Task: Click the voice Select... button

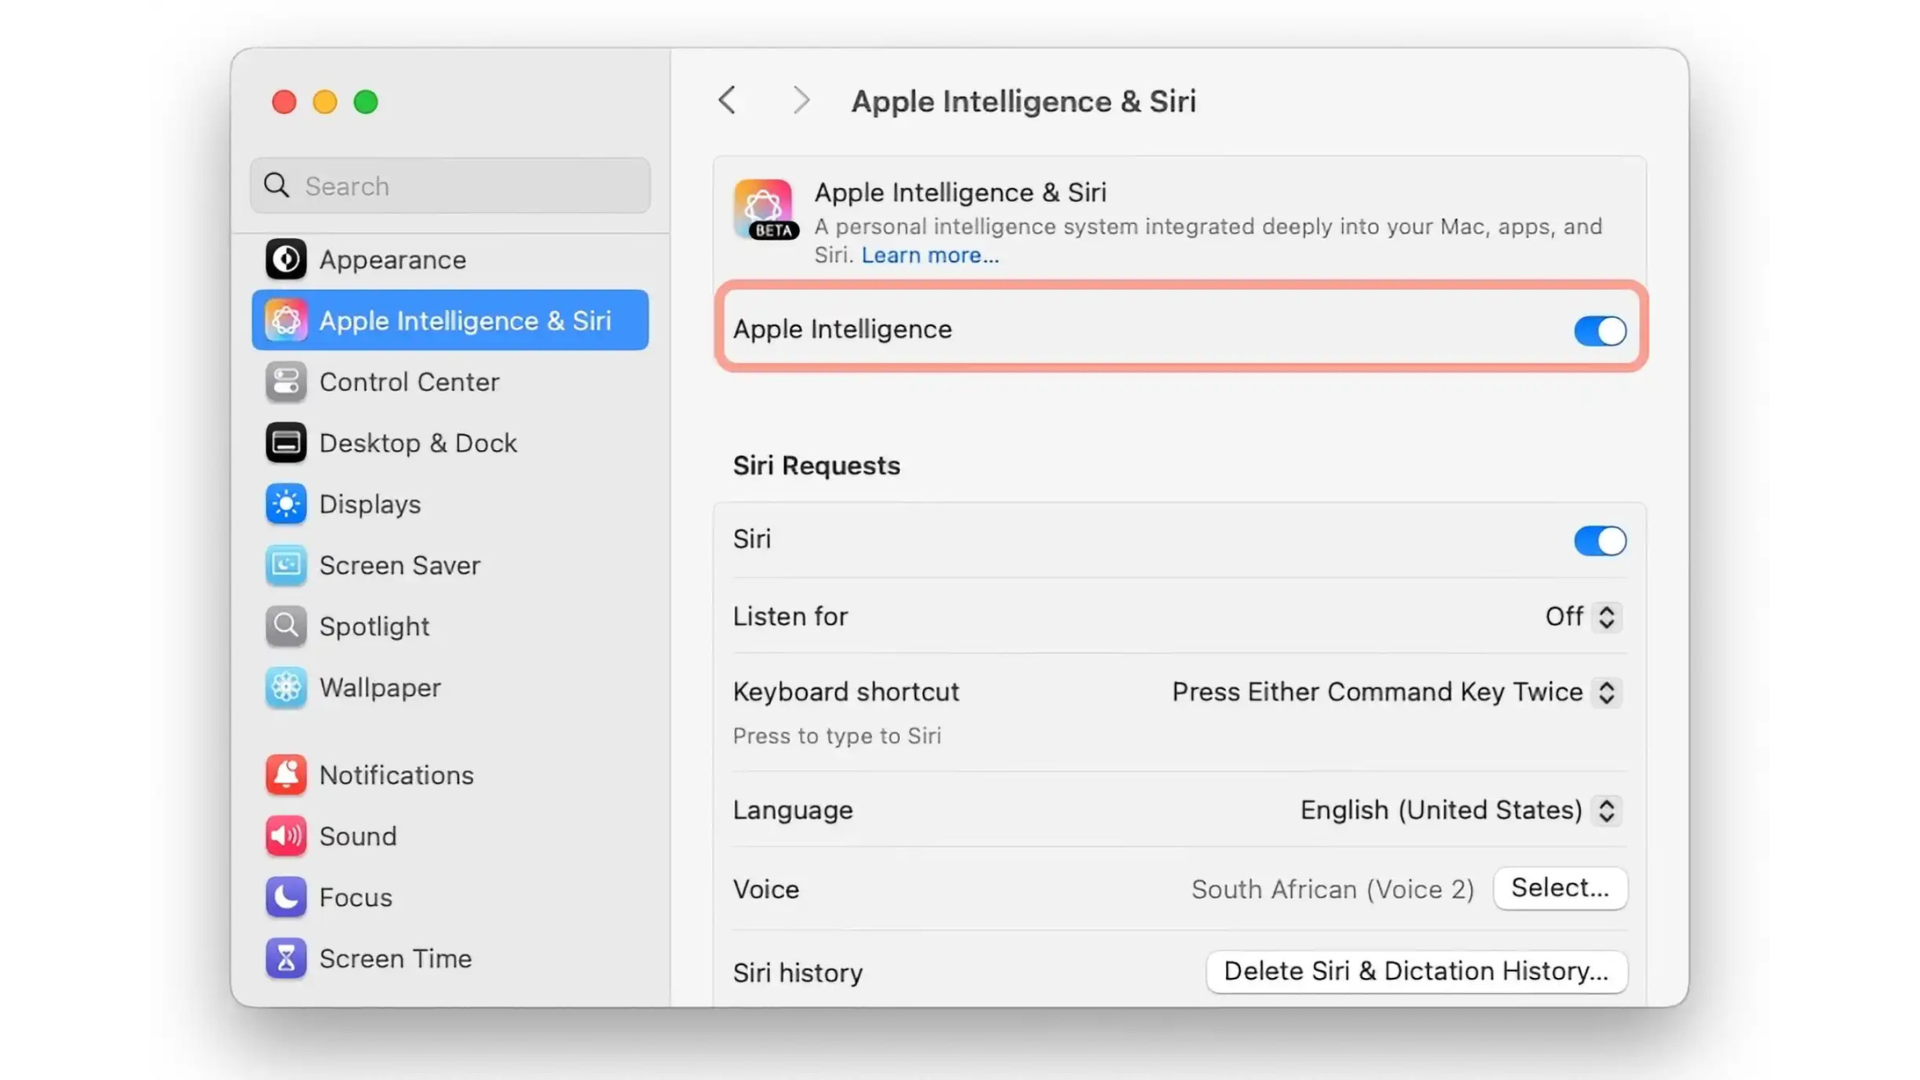Action: (1559, 888)
